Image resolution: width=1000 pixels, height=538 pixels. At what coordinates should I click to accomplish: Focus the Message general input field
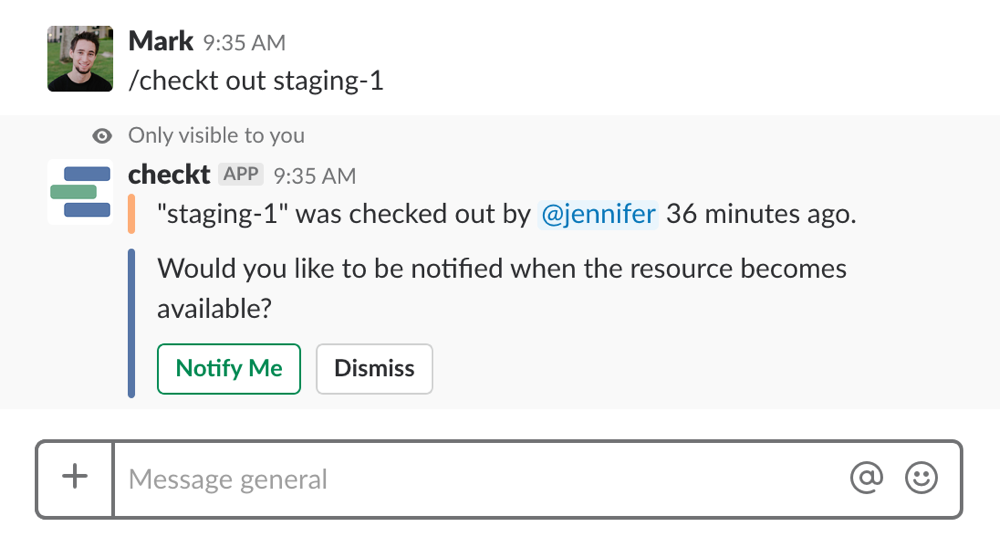click(x=480, y=479)
